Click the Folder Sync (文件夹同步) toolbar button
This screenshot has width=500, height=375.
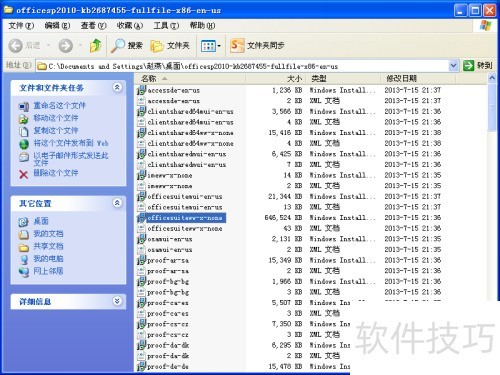pos(257,45)
